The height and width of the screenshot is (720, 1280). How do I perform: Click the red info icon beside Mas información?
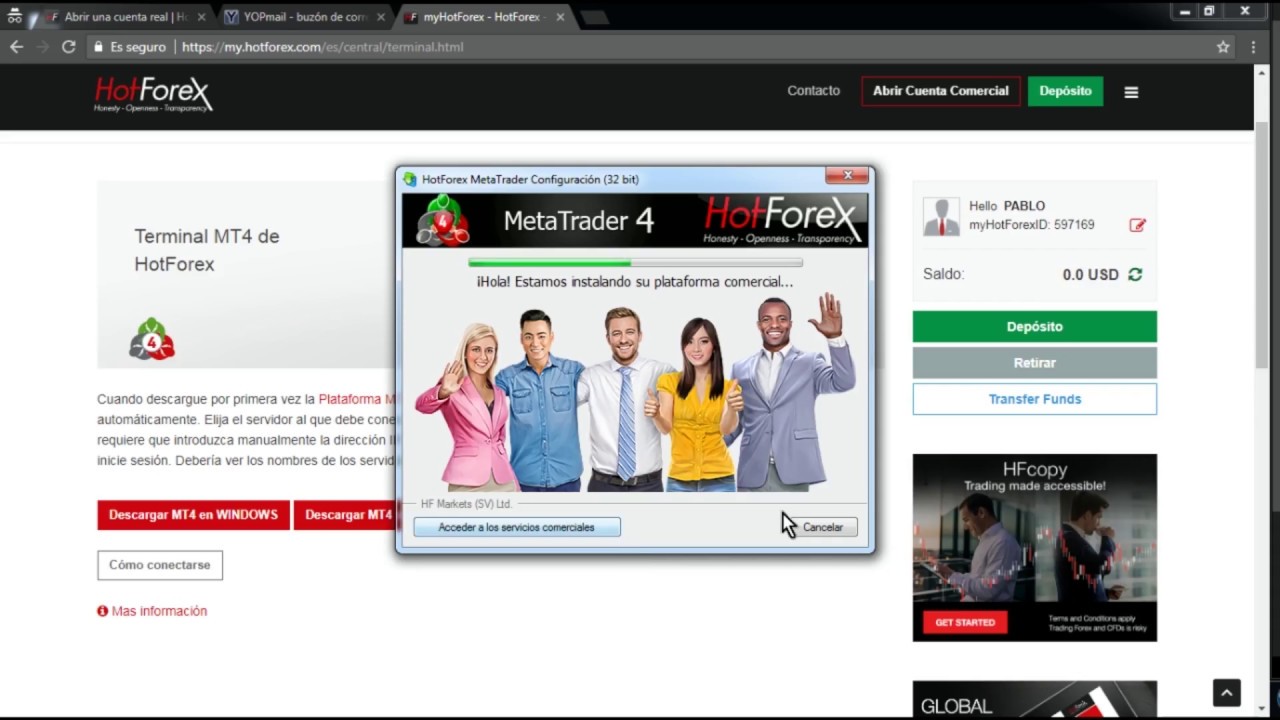coord(102,611)
